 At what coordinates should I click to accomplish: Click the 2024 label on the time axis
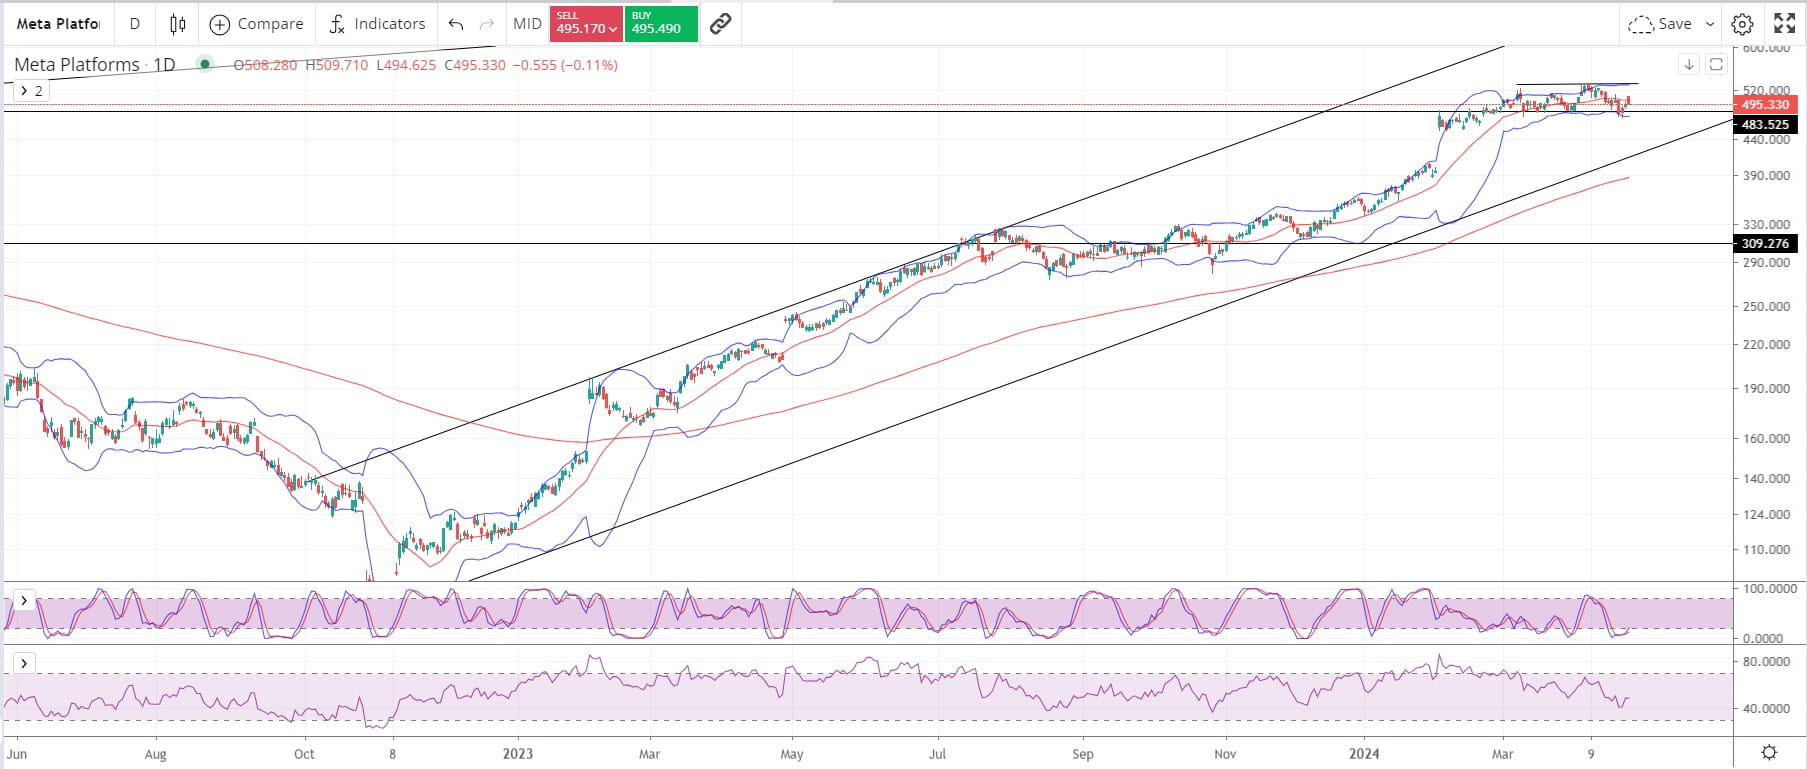[1364, 754]
